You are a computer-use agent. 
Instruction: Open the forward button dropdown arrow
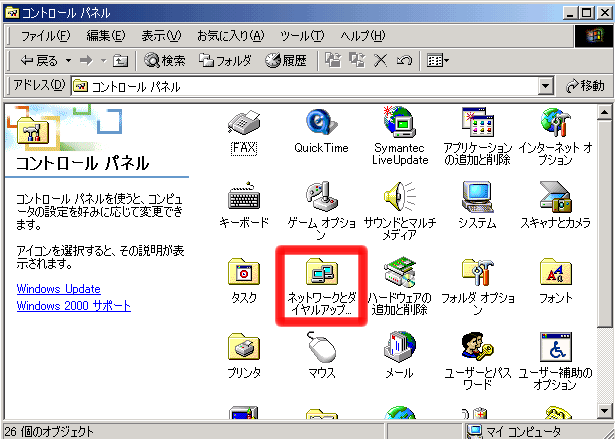point(104,60)
